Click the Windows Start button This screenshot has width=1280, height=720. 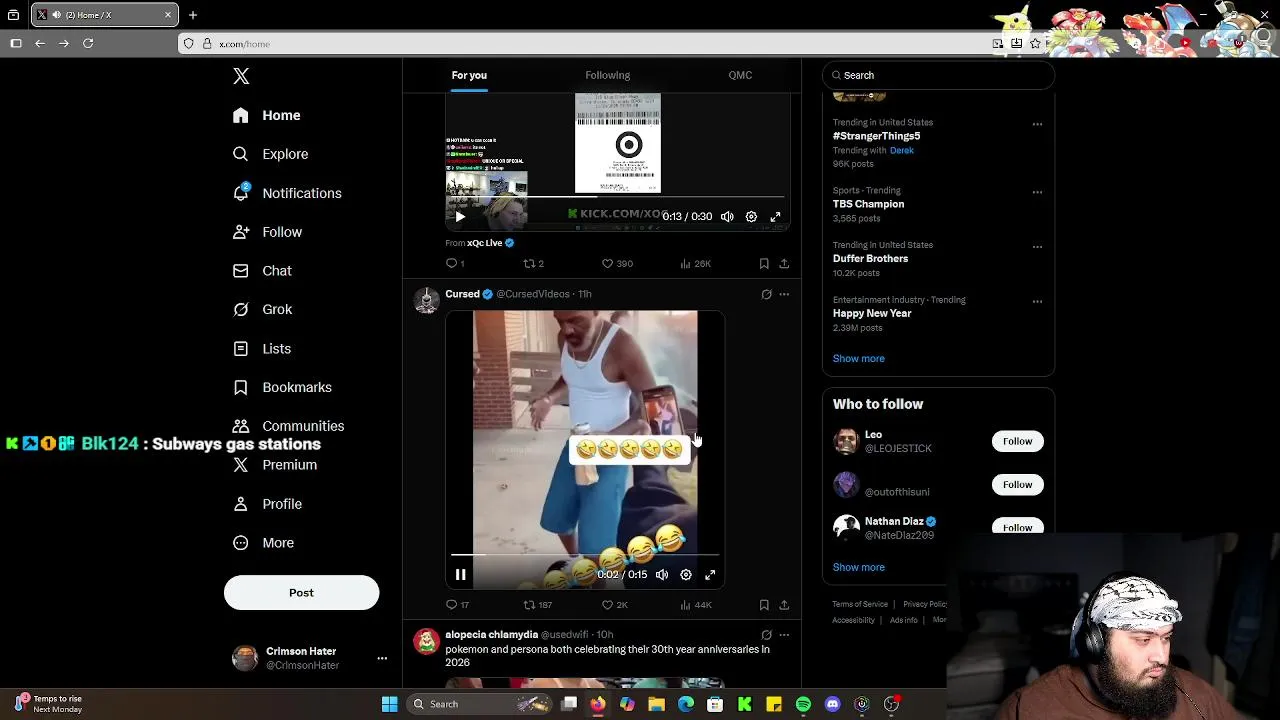[389, 704]
